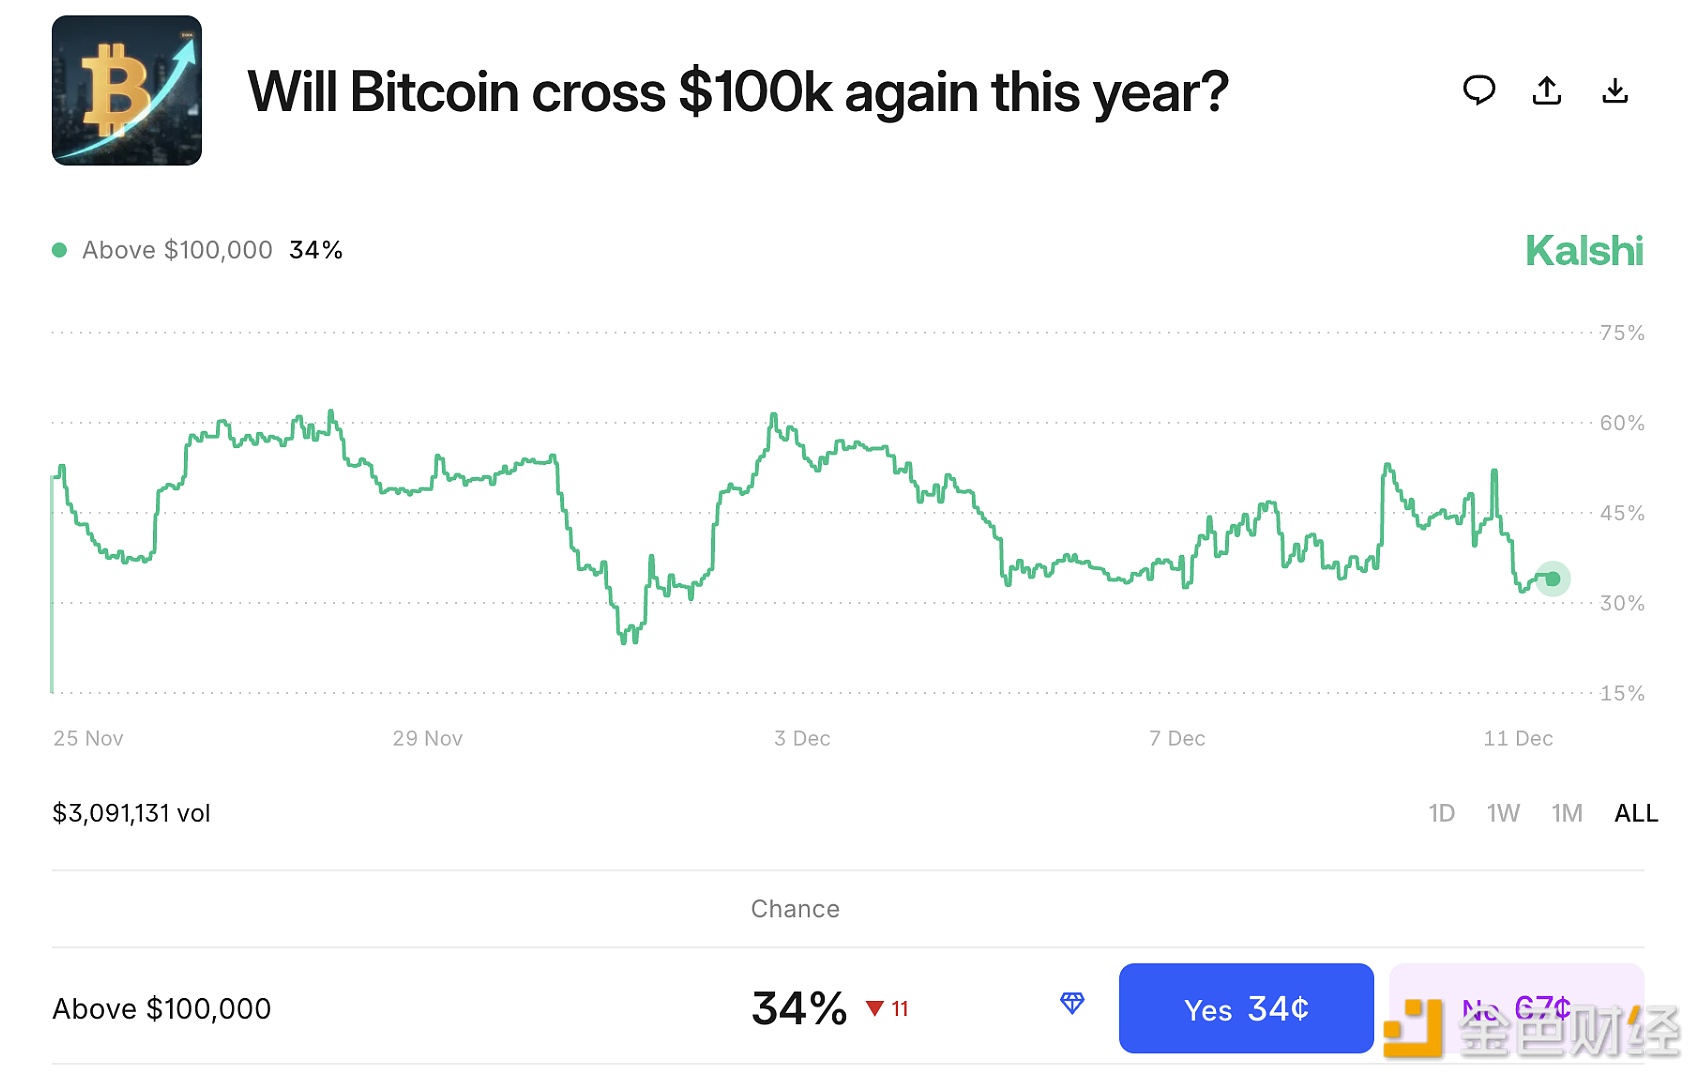This screenshot has width=1694, height=1072.
Task: Click the Yes 34¢ button
Action: pyautogui.click(x=1245, y=1008)
